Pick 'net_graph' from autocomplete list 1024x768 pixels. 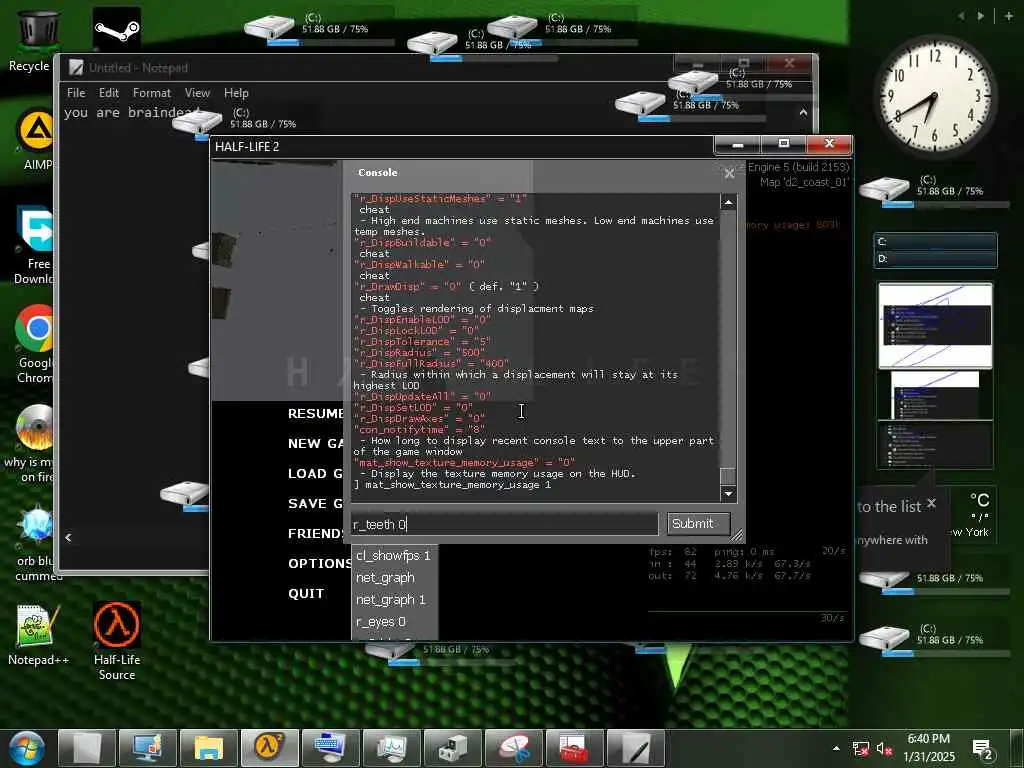pyautogui.click(x=393, y=577)
